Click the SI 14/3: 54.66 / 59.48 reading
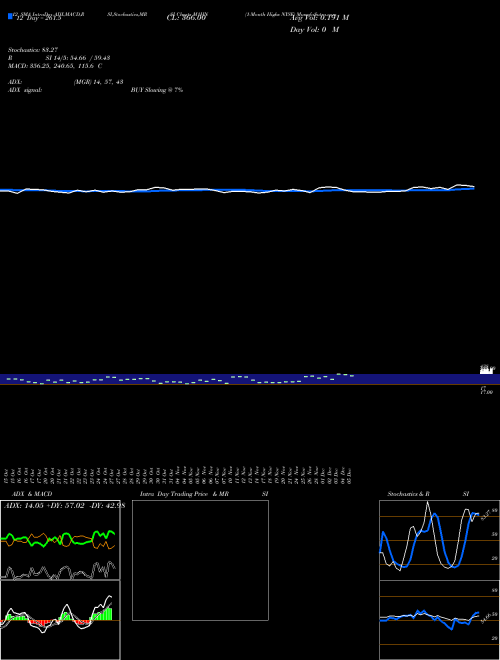 (78, 58)
